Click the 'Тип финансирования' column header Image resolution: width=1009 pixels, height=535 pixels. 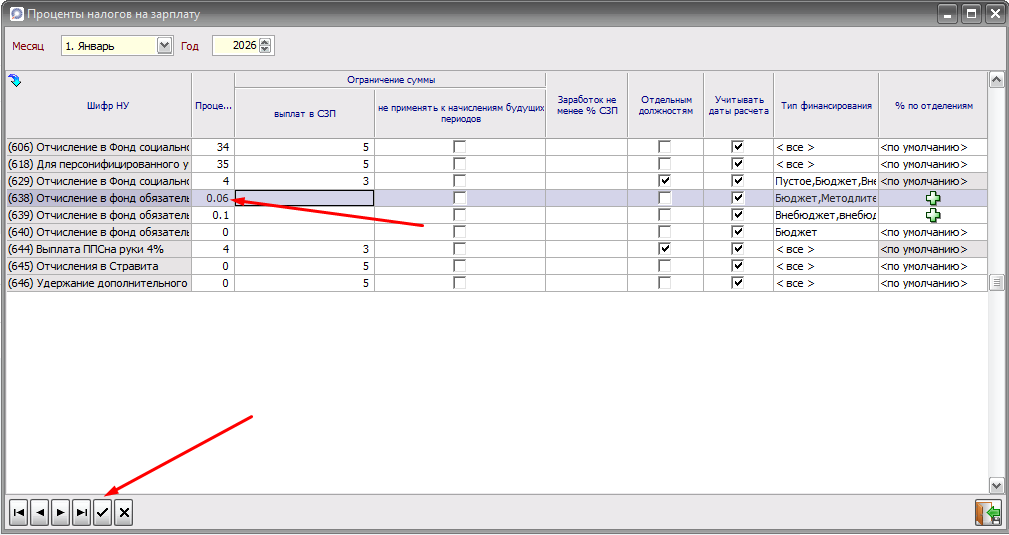[825, 105]
